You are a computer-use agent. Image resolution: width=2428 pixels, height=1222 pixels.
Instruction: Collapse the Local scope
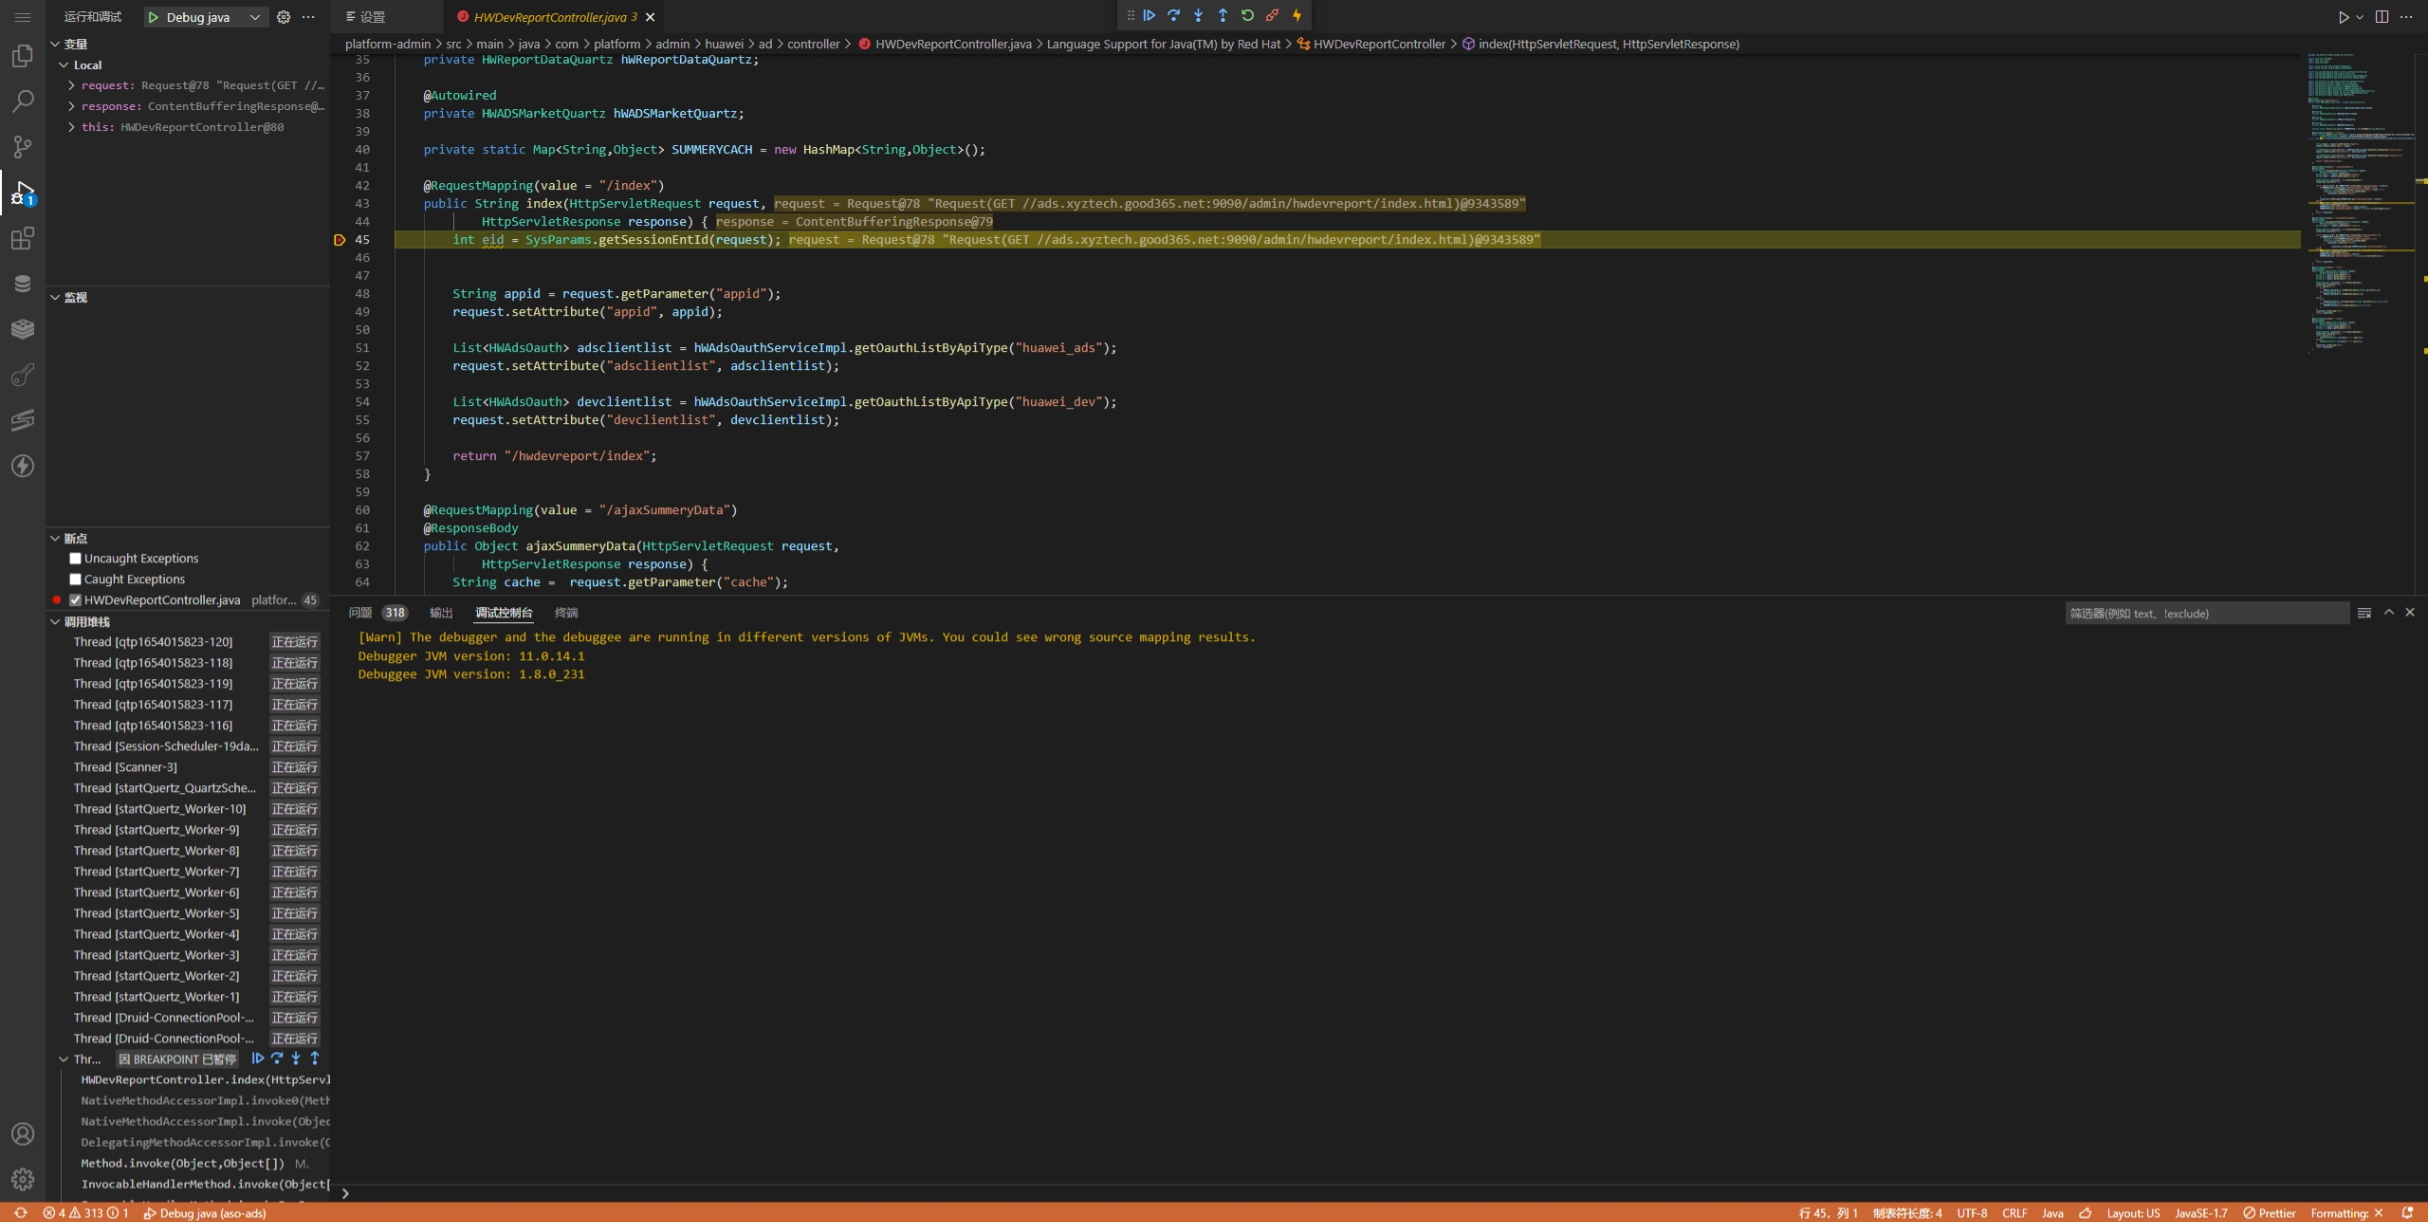[x=64, y=65]
